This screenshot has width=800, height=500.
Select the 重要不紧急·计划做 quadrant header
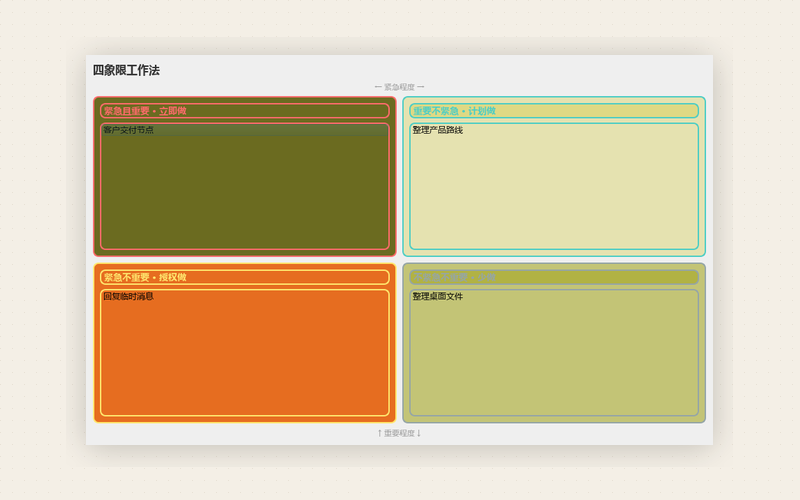554,111
